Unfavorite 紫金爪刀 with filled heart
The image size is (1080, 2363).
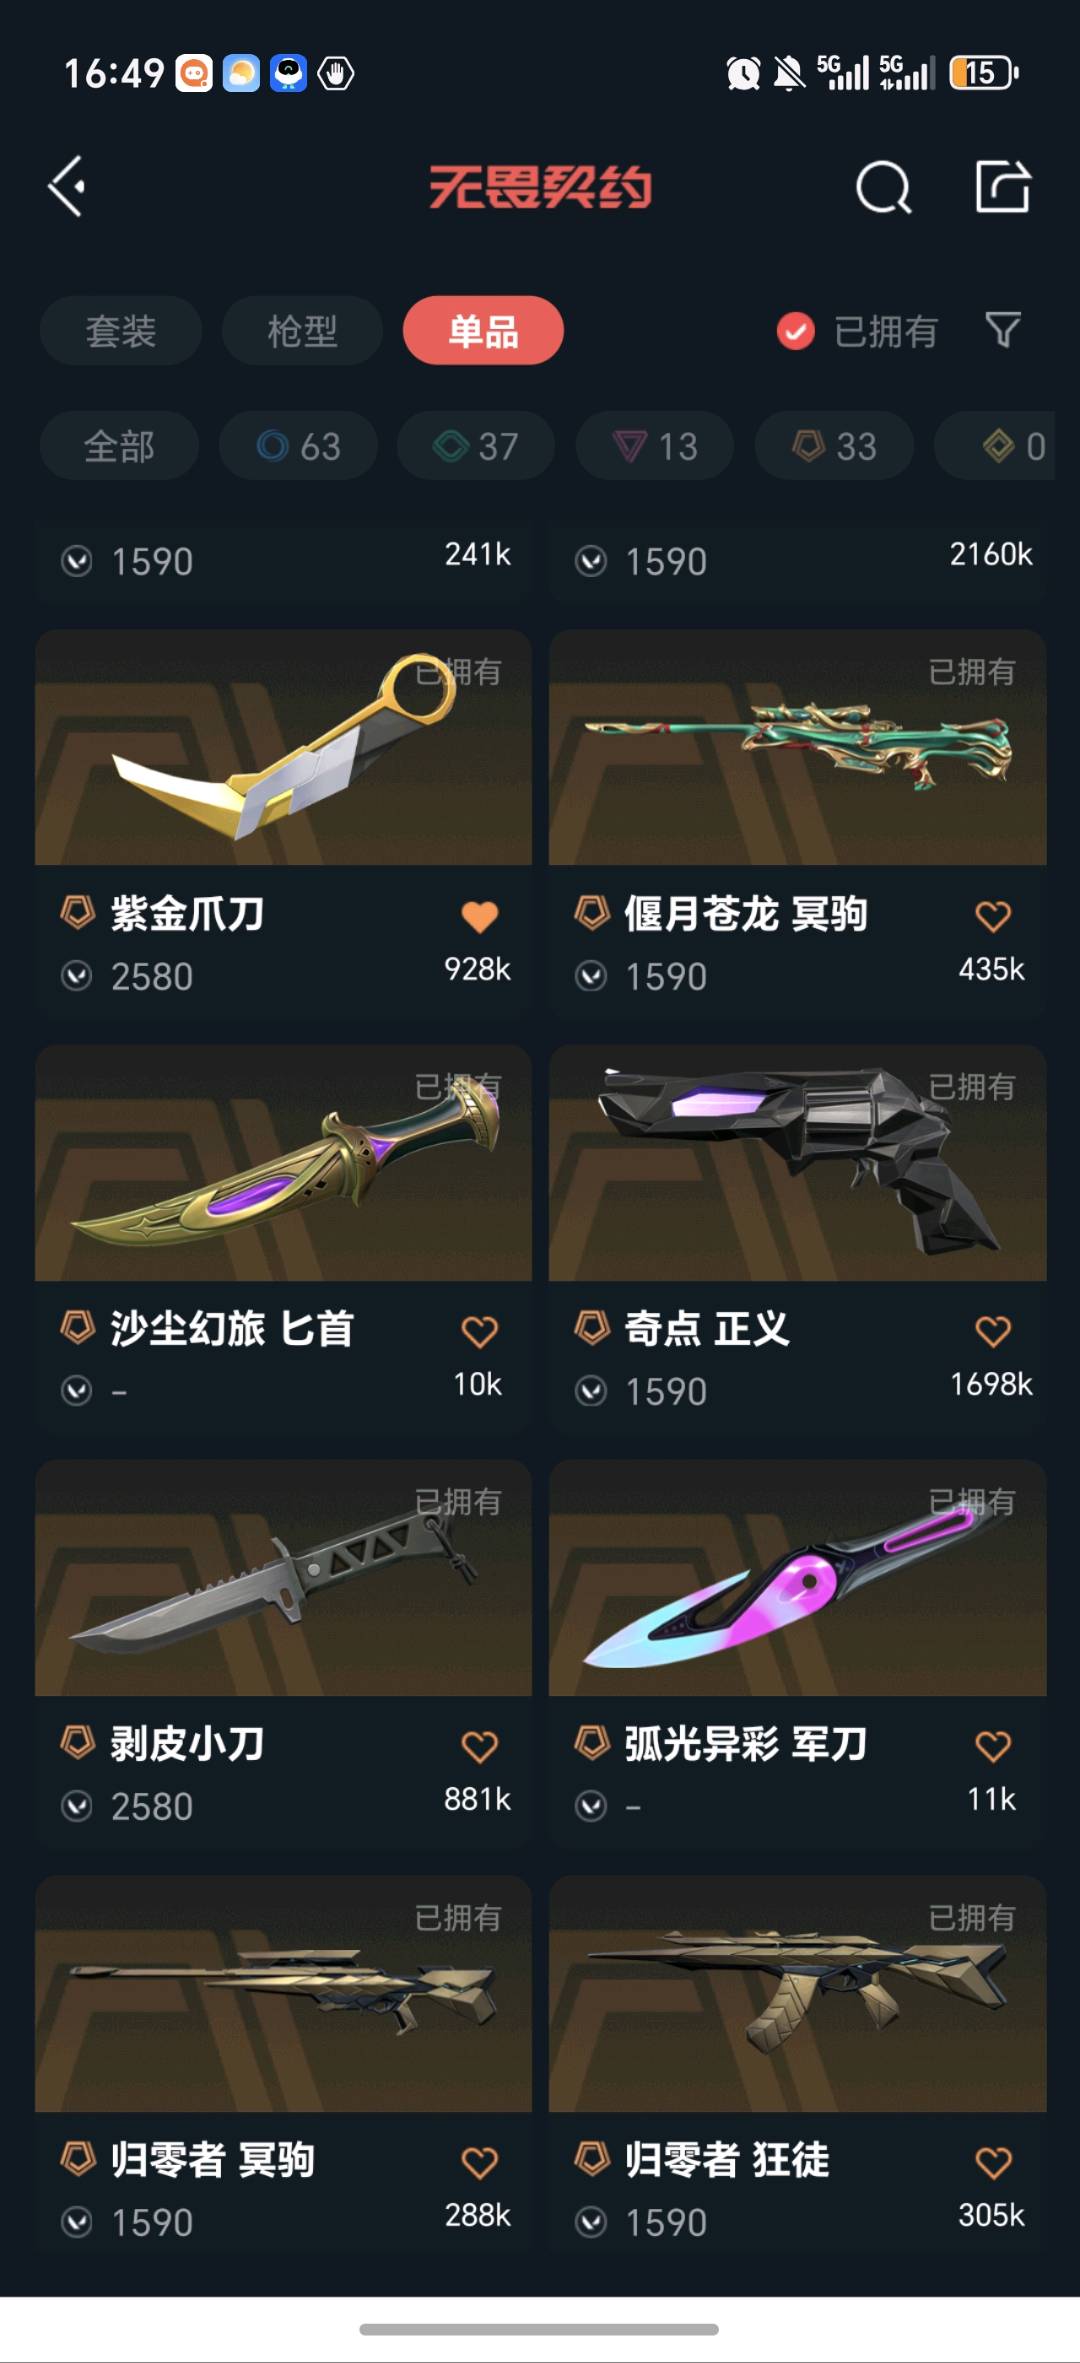coord(480,916)
